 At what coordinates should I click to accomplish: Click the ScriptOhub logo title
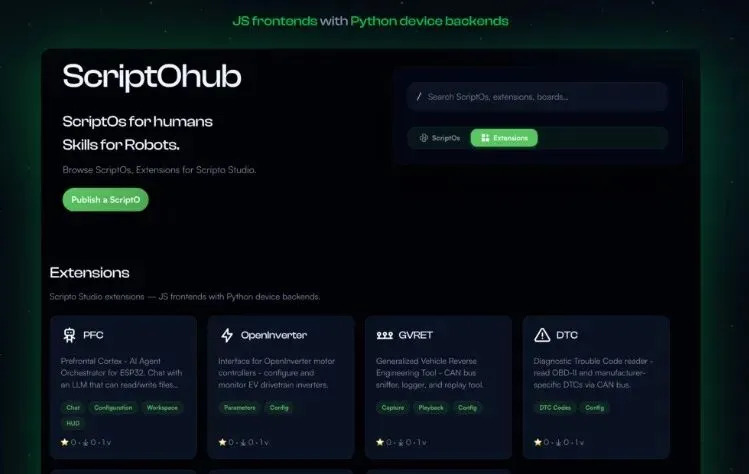(x=152, y=76)
